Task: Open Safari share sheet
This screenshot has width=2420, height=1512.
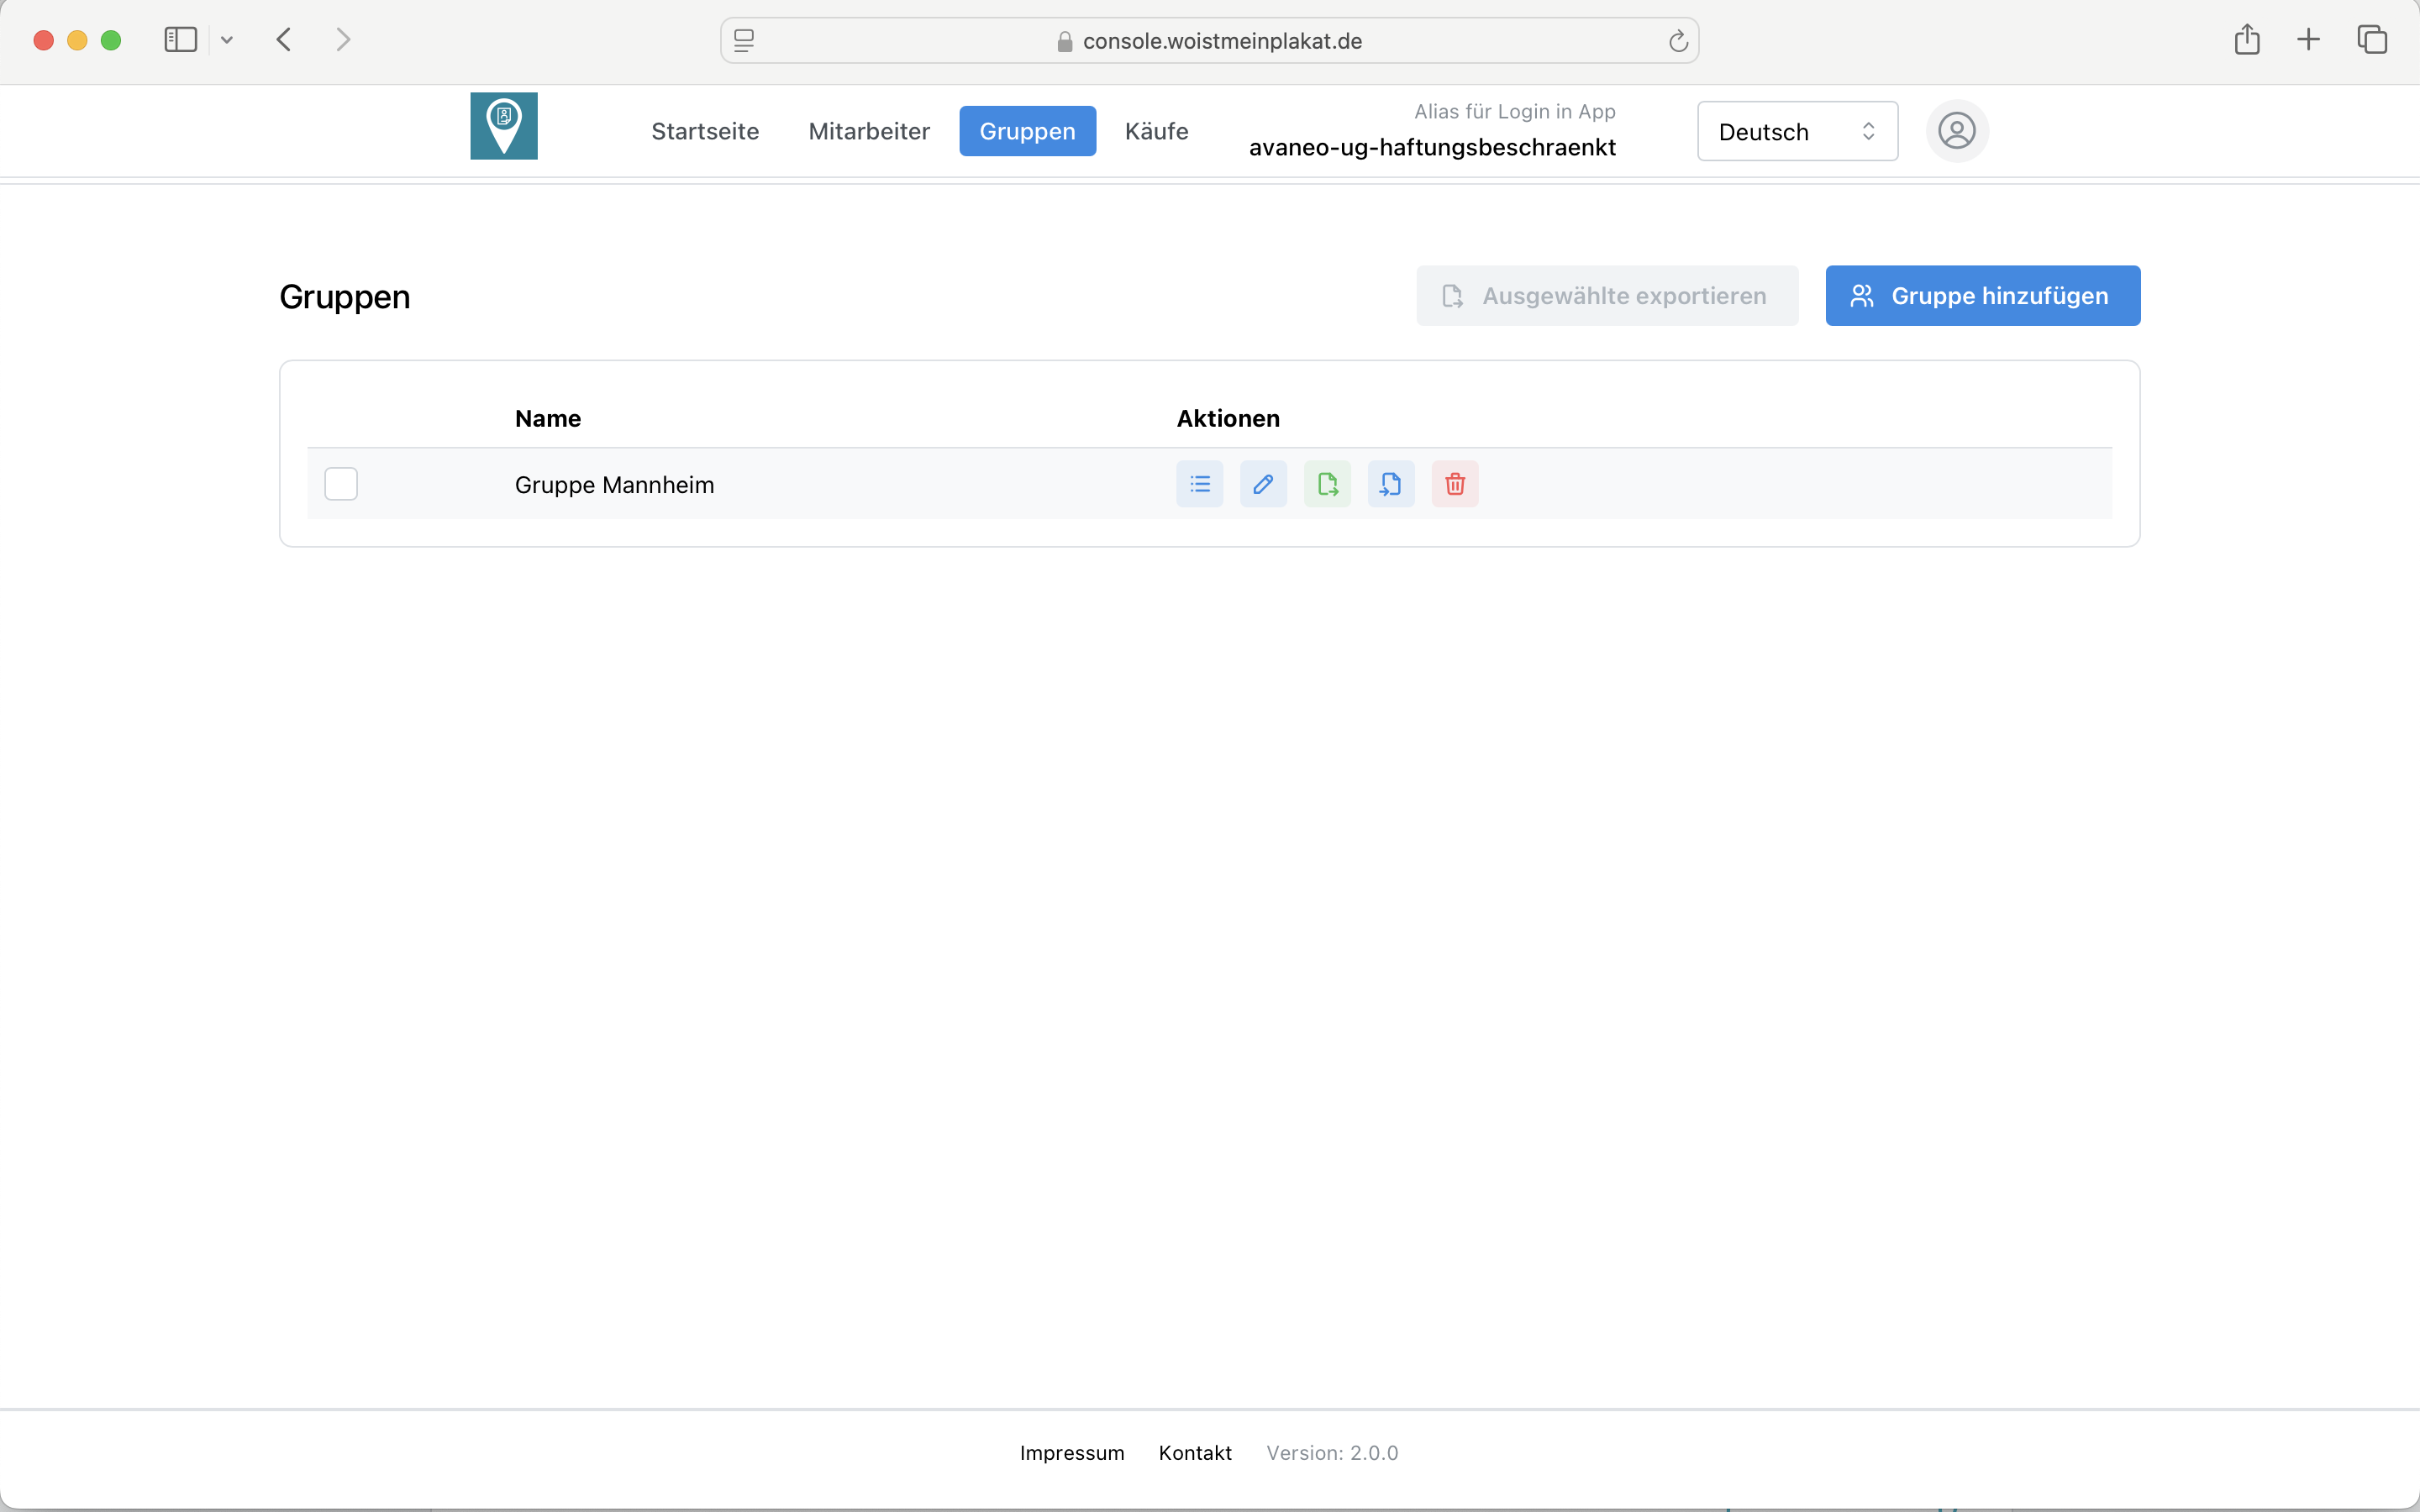Action: [x=2247, y=40]
